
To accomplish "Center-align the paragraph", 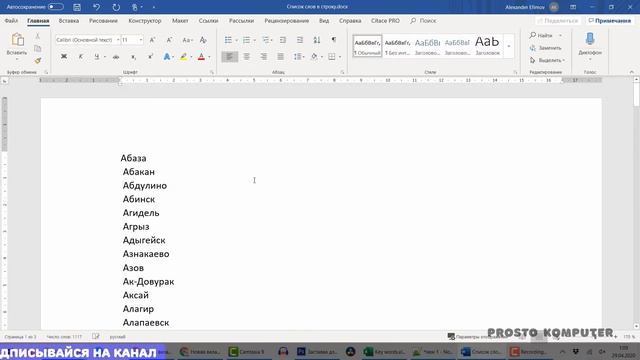I will (x=247, y=57).
